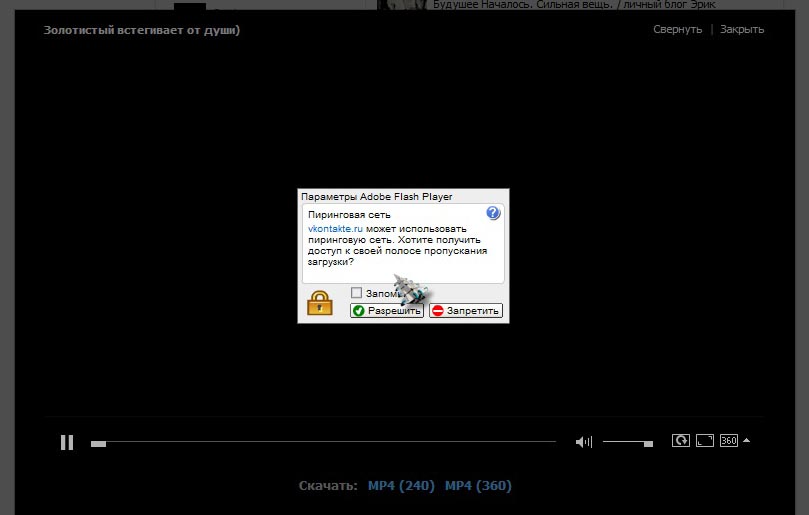Click Свернуть to minimize the player
The width and height of the screenshot is (809, 515).
pos(677,30)
